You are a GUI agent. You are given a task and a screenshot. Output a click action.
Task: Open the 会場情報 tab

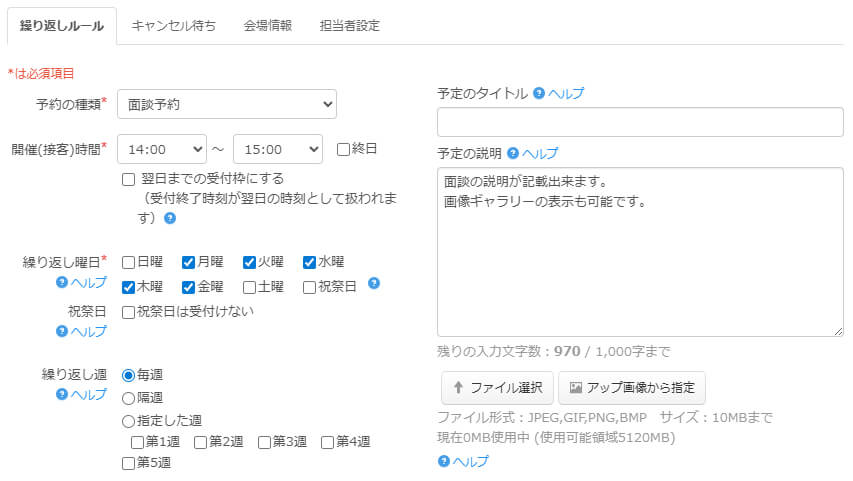tap(267, 26)
